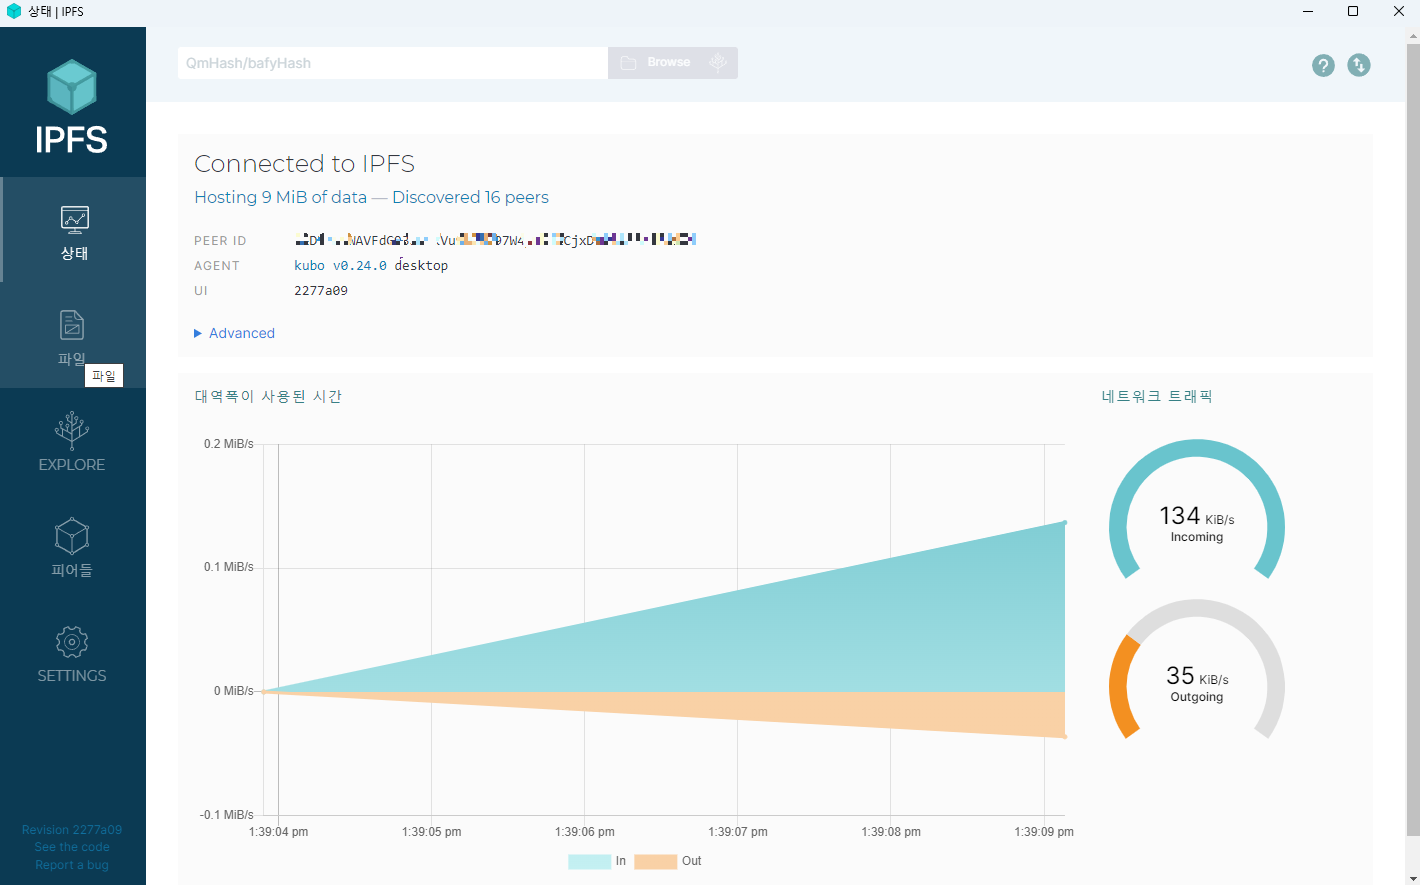The image size is (1420, 885).
Task: Click the Out legend color swatch
Action: tap(655, 861)
